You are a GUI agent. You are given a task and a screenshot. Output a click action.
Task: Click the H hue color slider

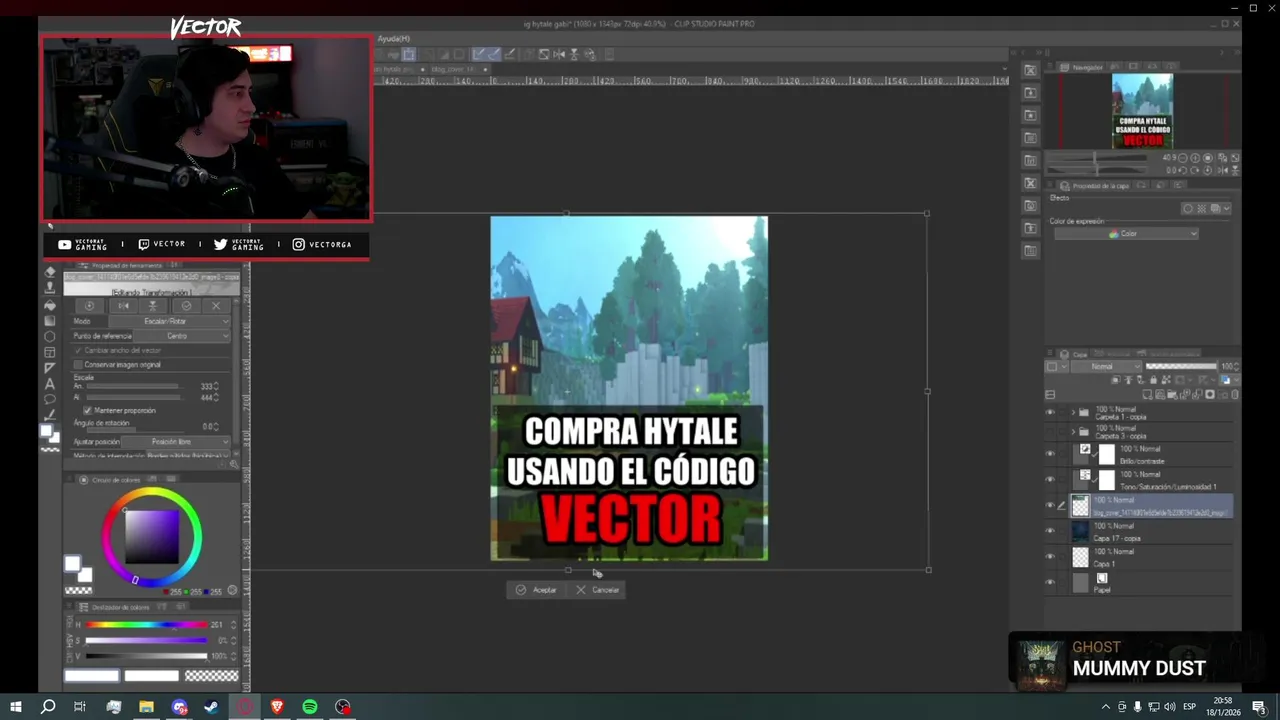click(x=147, y=625)
